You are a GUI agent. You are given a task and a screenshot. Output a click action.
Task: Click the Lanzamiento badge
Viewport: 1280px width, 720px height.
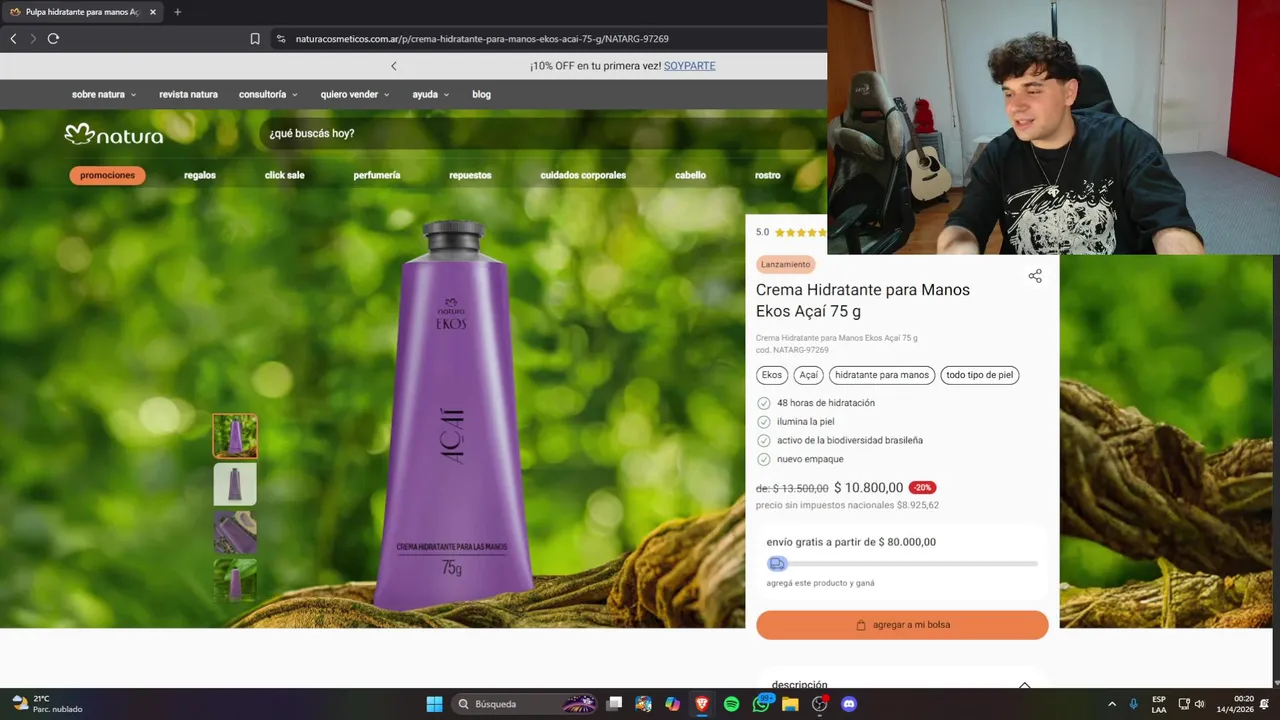click(x=786, y=264)
